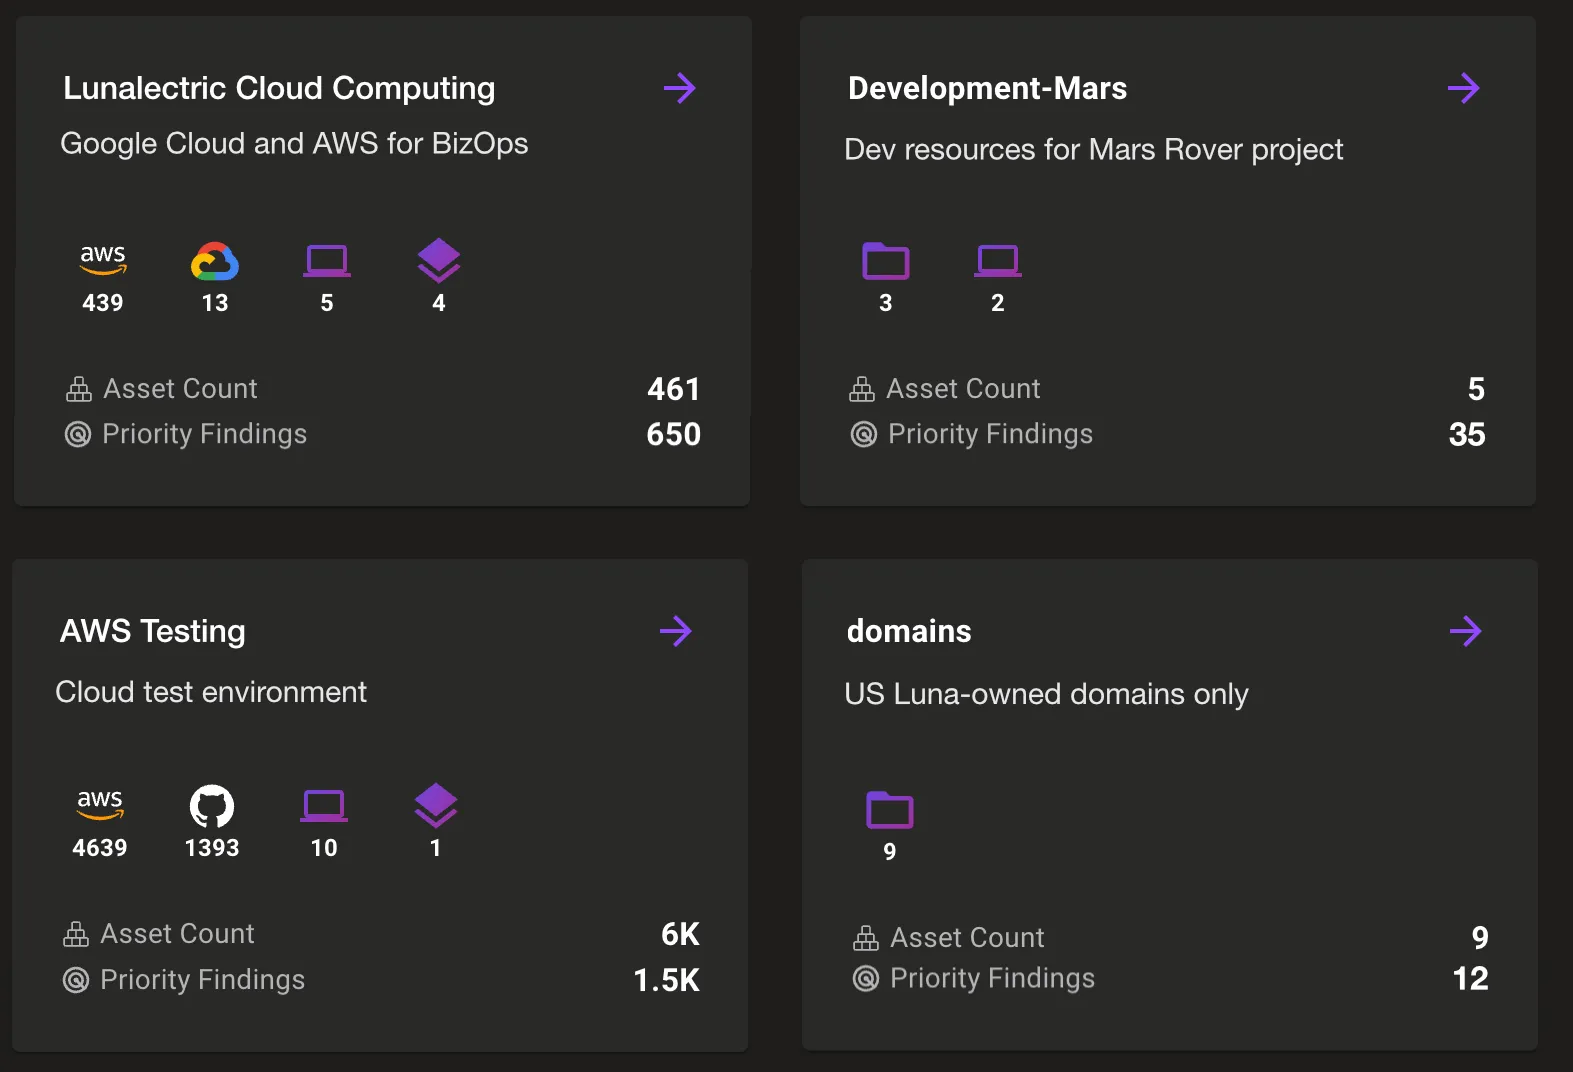Click the GitHub icon in AWS Testing
This screenshot has height=1072, width=1573.
click(212, 806)
